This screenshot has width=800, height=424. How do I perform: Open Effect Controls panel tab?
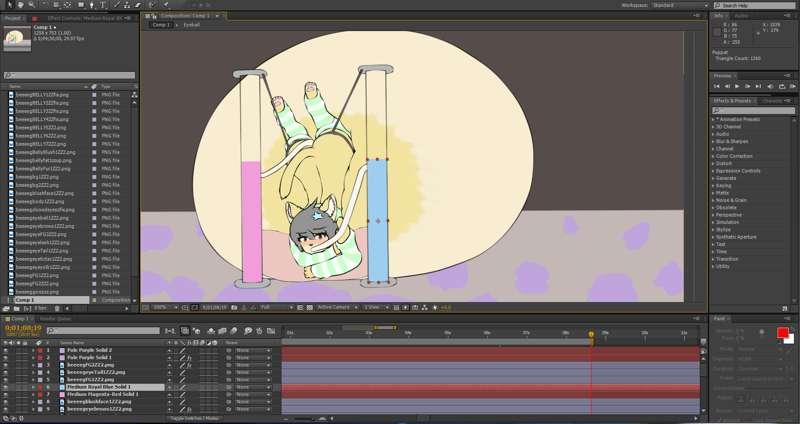click(85, 18)
